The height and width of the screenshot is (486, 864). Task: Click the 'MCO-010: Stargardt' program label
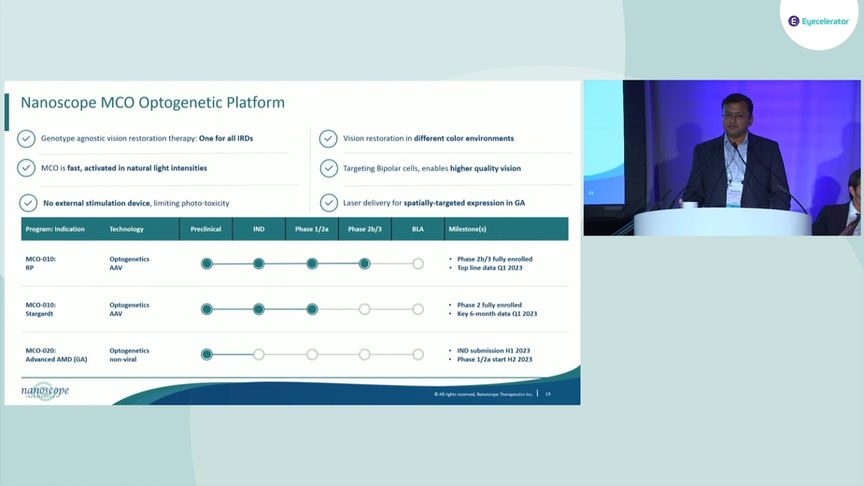(41, 309)
